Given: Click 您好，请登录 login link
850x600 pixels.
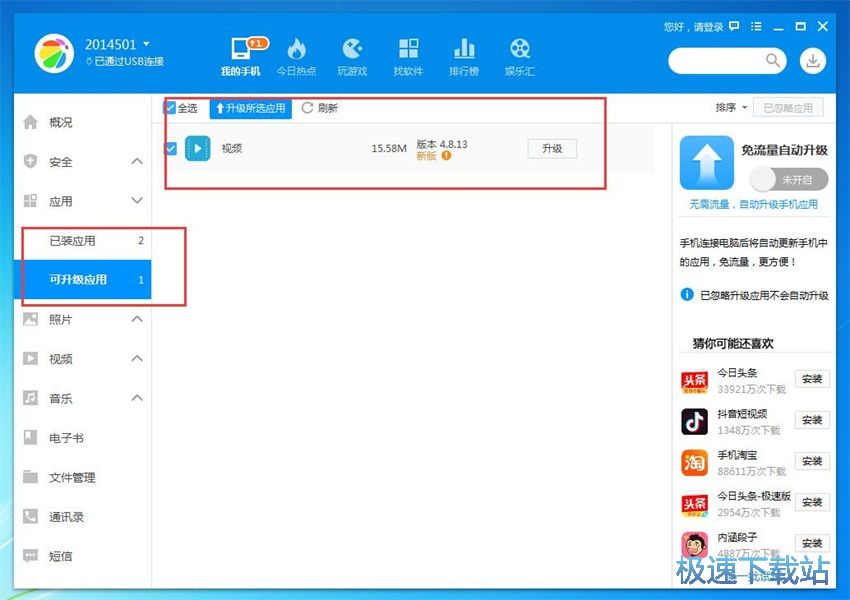Looking at the screenshot, I should coord(693,27).
